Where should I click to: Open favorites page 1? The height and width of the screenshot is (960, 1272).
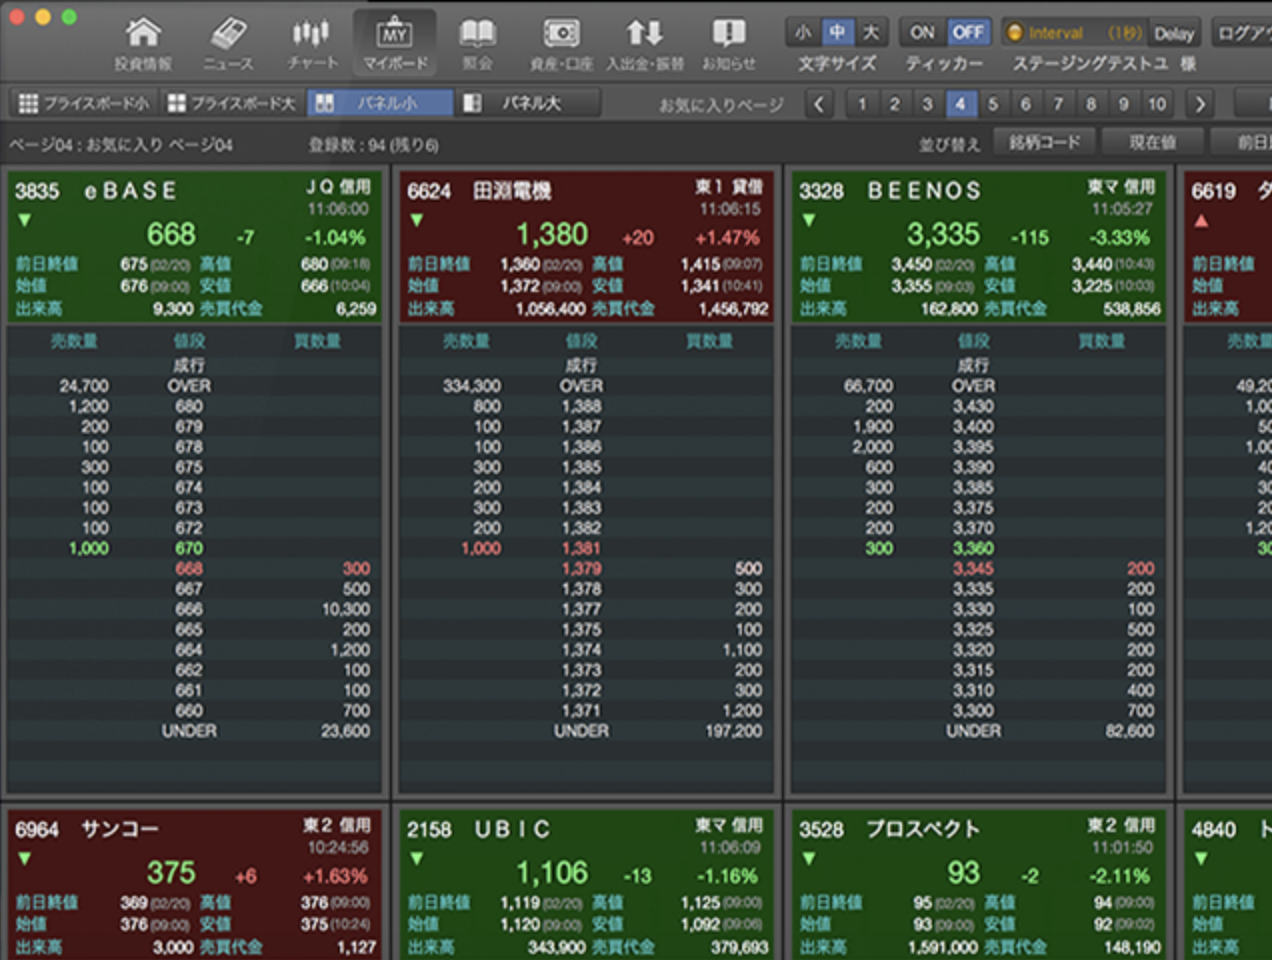(x=862, y=103)
